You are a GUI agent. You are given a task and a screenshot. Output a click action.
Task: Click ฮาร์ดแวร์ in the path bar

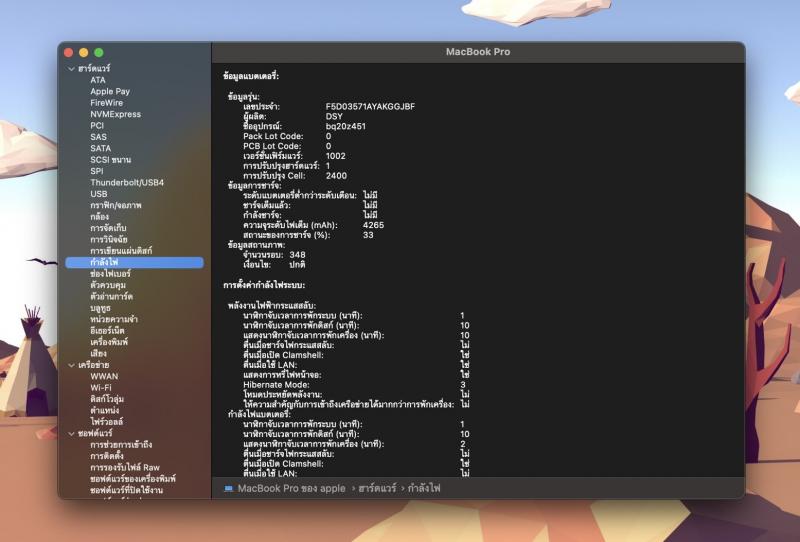coord(377,488)
